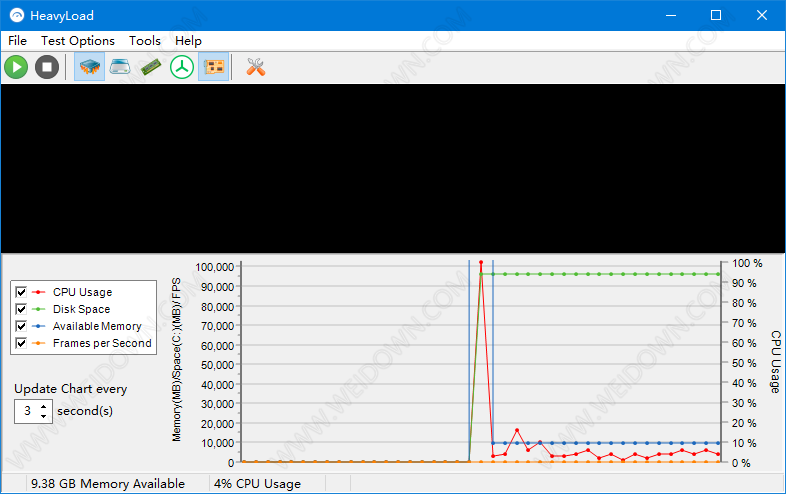Toggle the write temp file disk icon

[120, 67]
